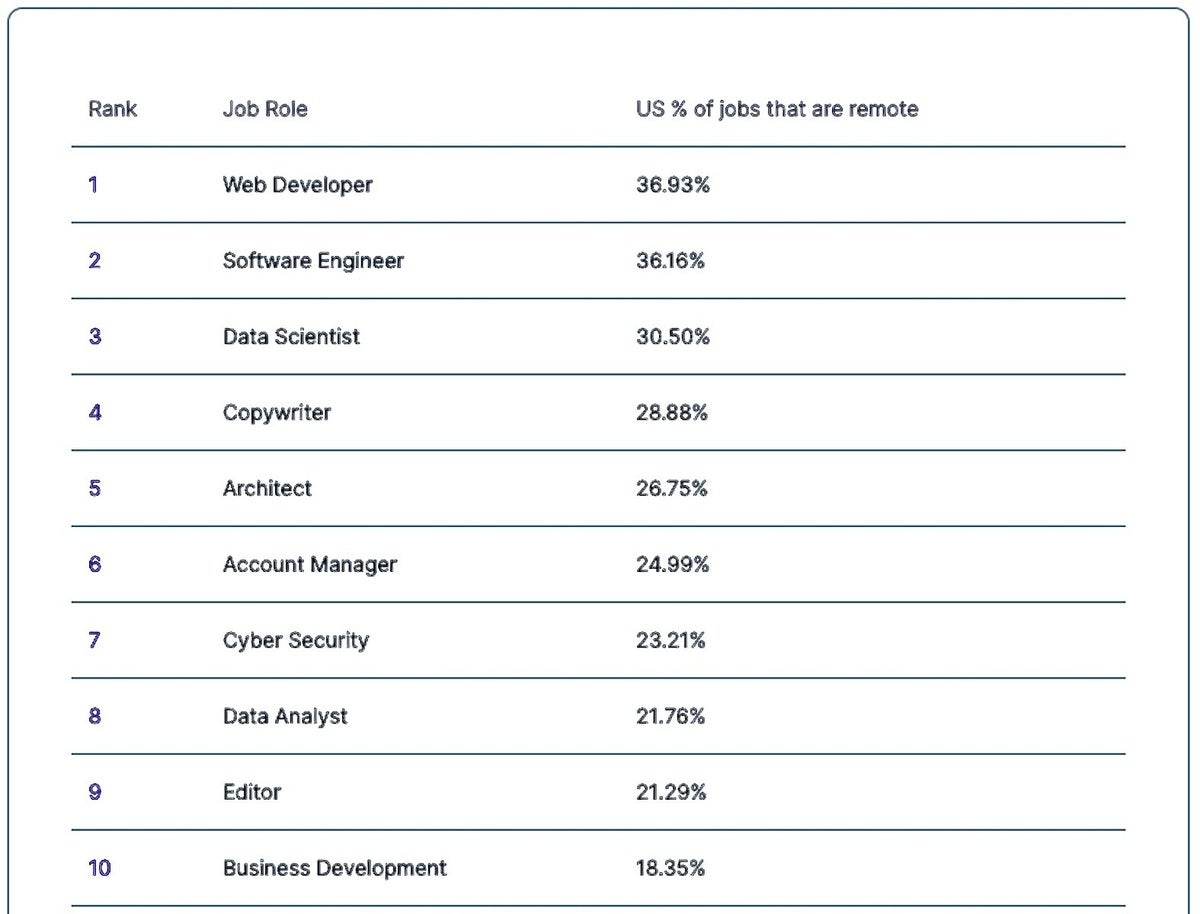1200x914 pixels.
Task: Click rank number 1
Action: click(x=93, y=185)
